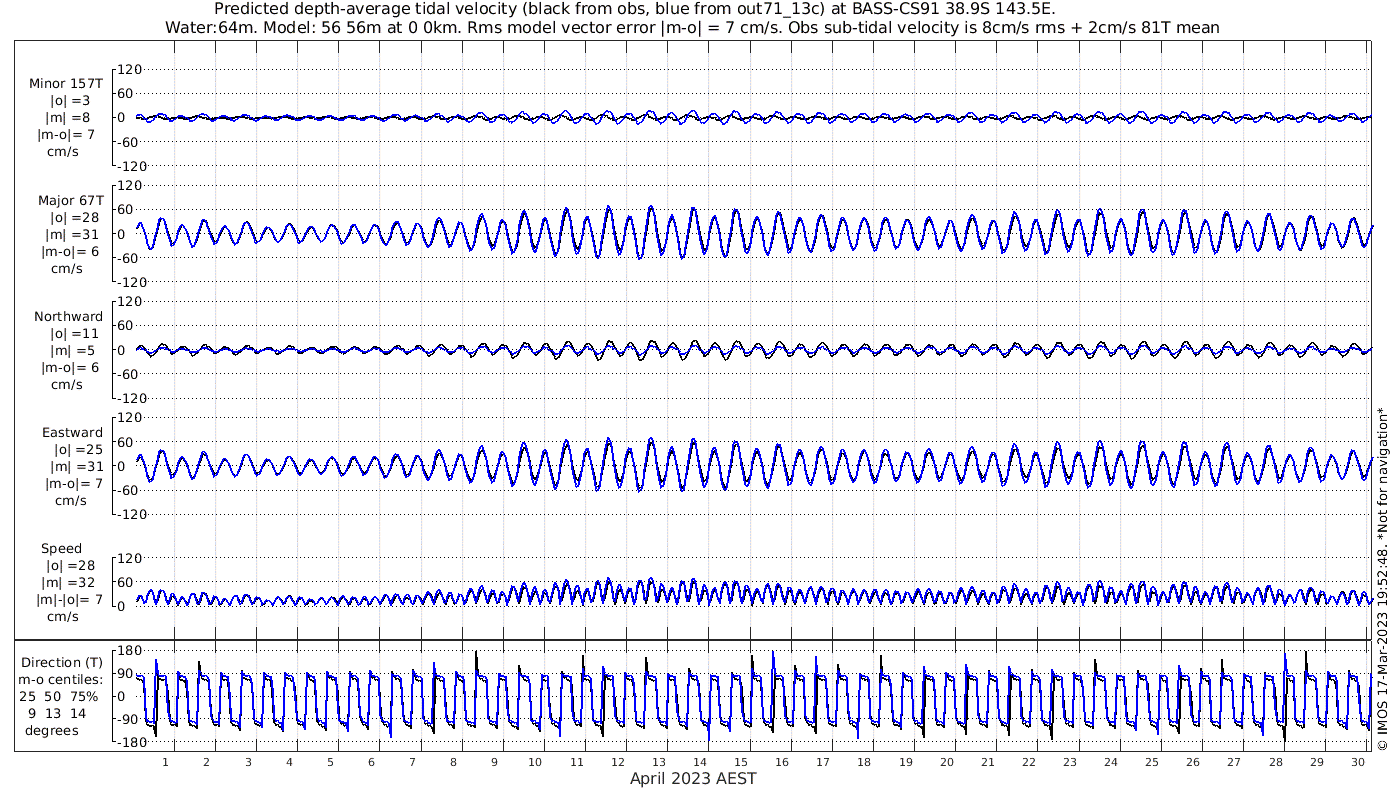The height and width of the screenshot is (800, 1400).
Task: Click "|m-o|= 7" in the Minor 157T panel
Action: [x=67, y=134]
